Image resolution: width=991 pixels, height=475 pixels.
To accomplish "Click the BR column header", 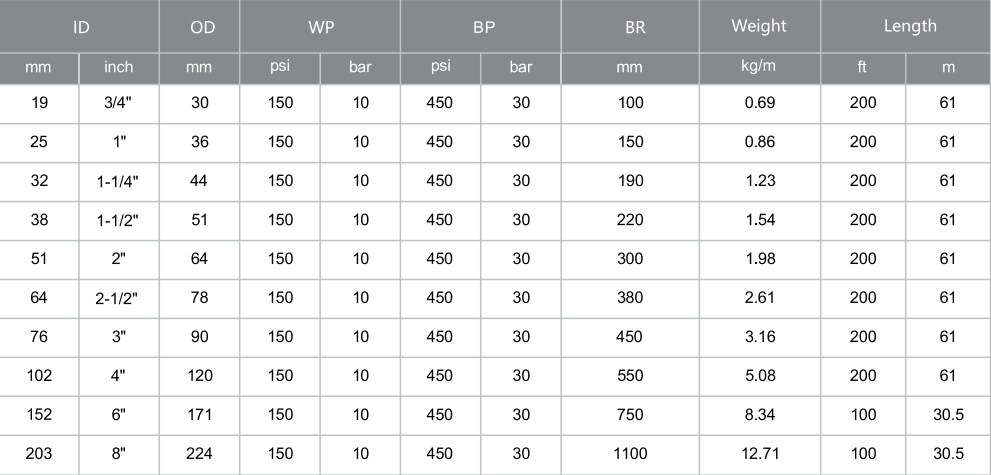I will pyautogui.click(x=630, y=26).
